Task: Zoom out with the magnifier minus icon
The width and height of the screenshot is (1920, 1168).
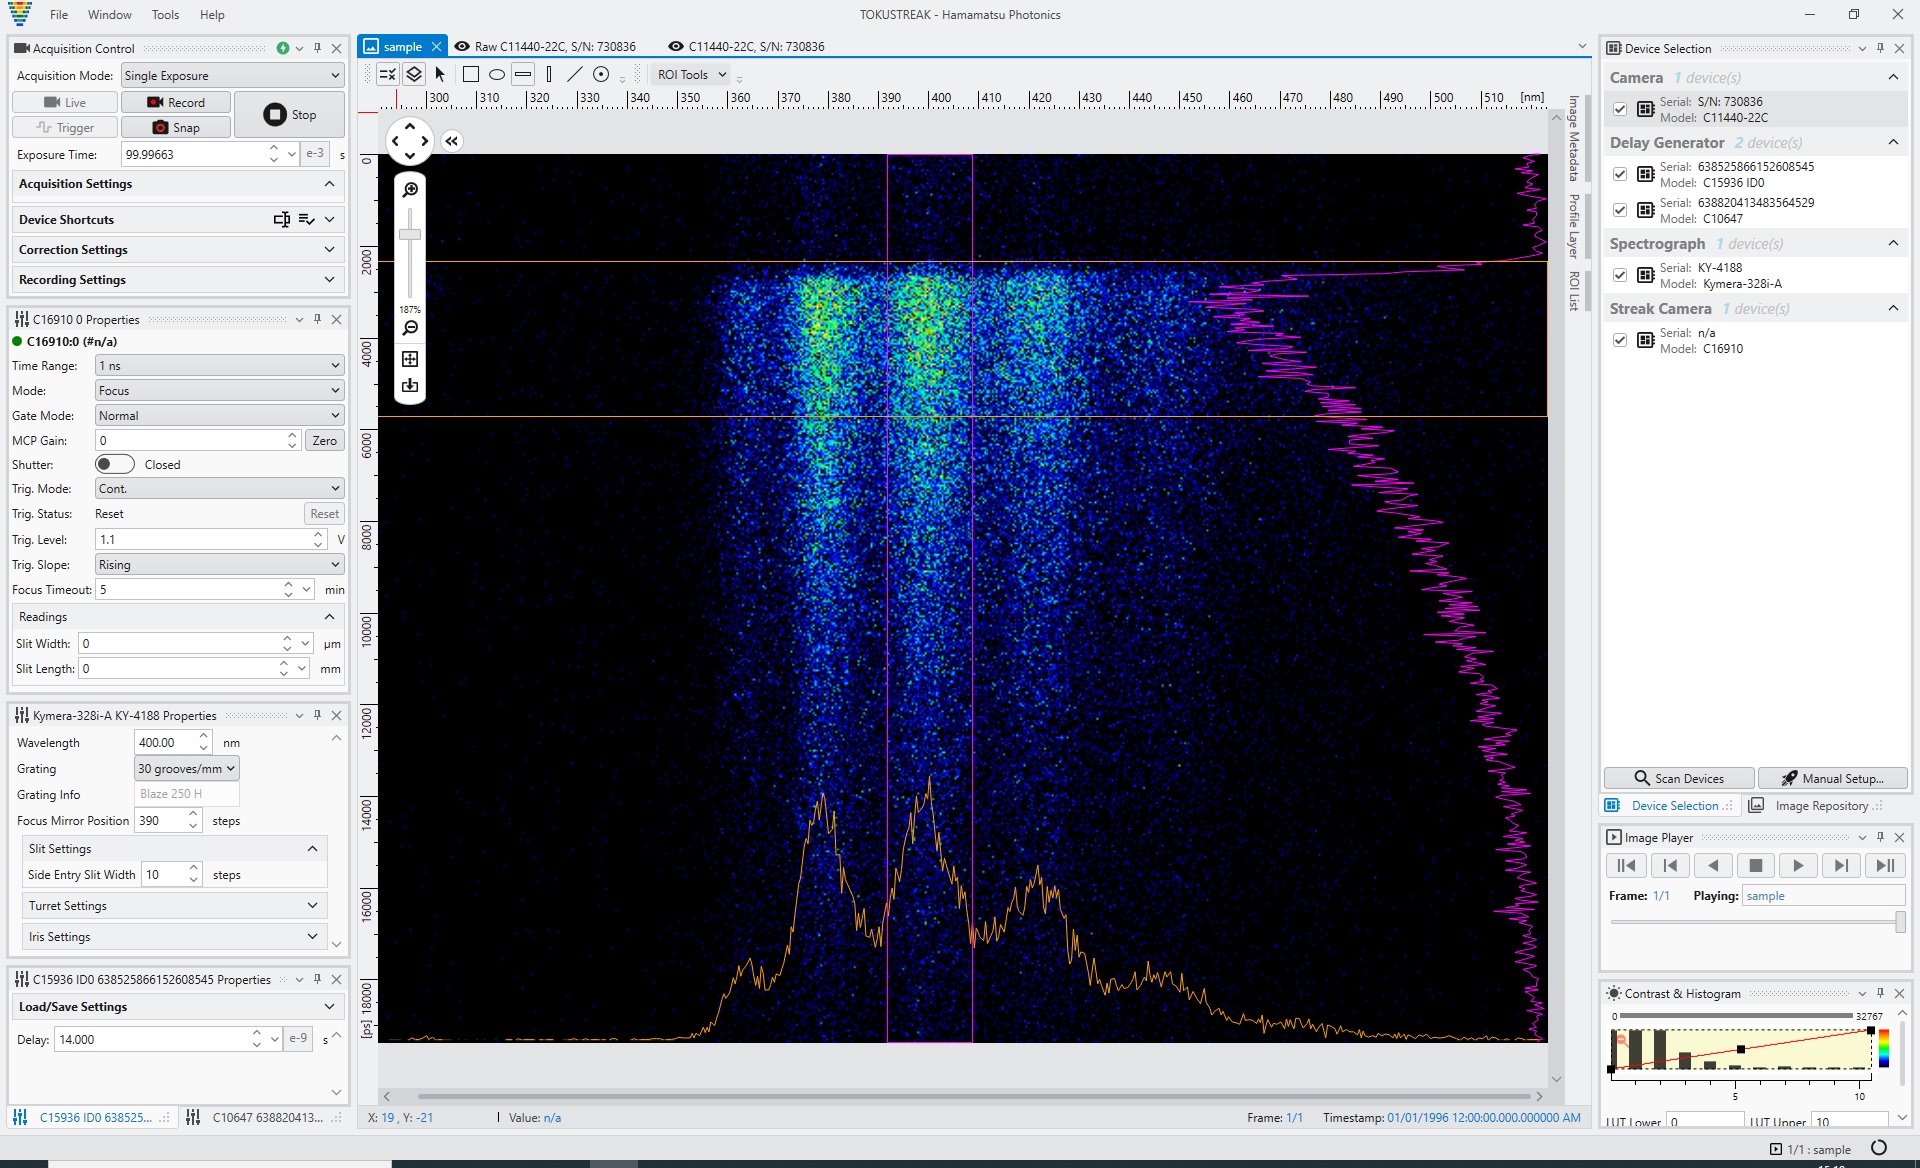Action: [410, 329]
